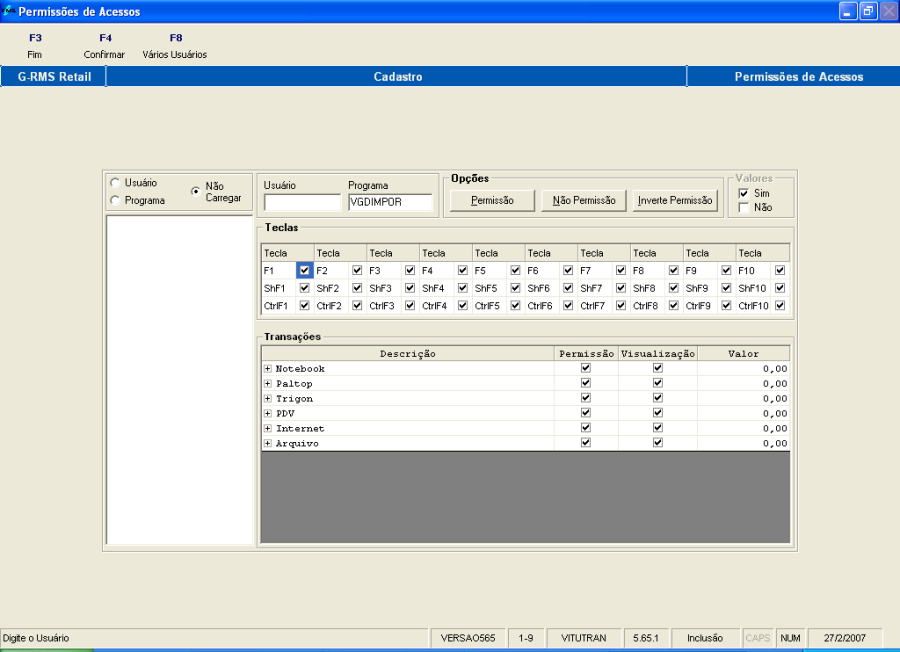The height and width of the screenshot is (652, 900).
Task: Click the Valor cell for Paltop
Action: (743, 384)
